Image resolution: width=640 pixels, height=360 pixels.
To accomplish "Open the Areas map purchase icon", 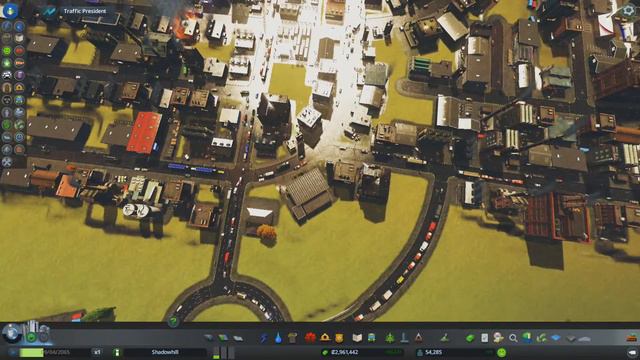I will [x=527, y=338].
